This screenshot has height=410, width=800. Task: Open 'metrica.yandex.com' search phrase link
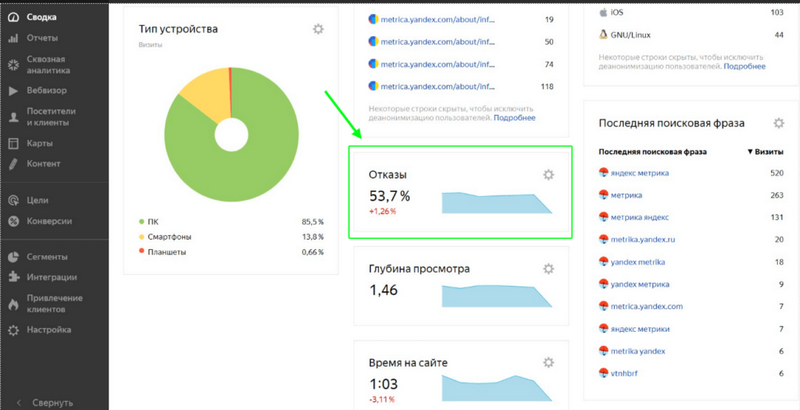(x=646, y=306)
